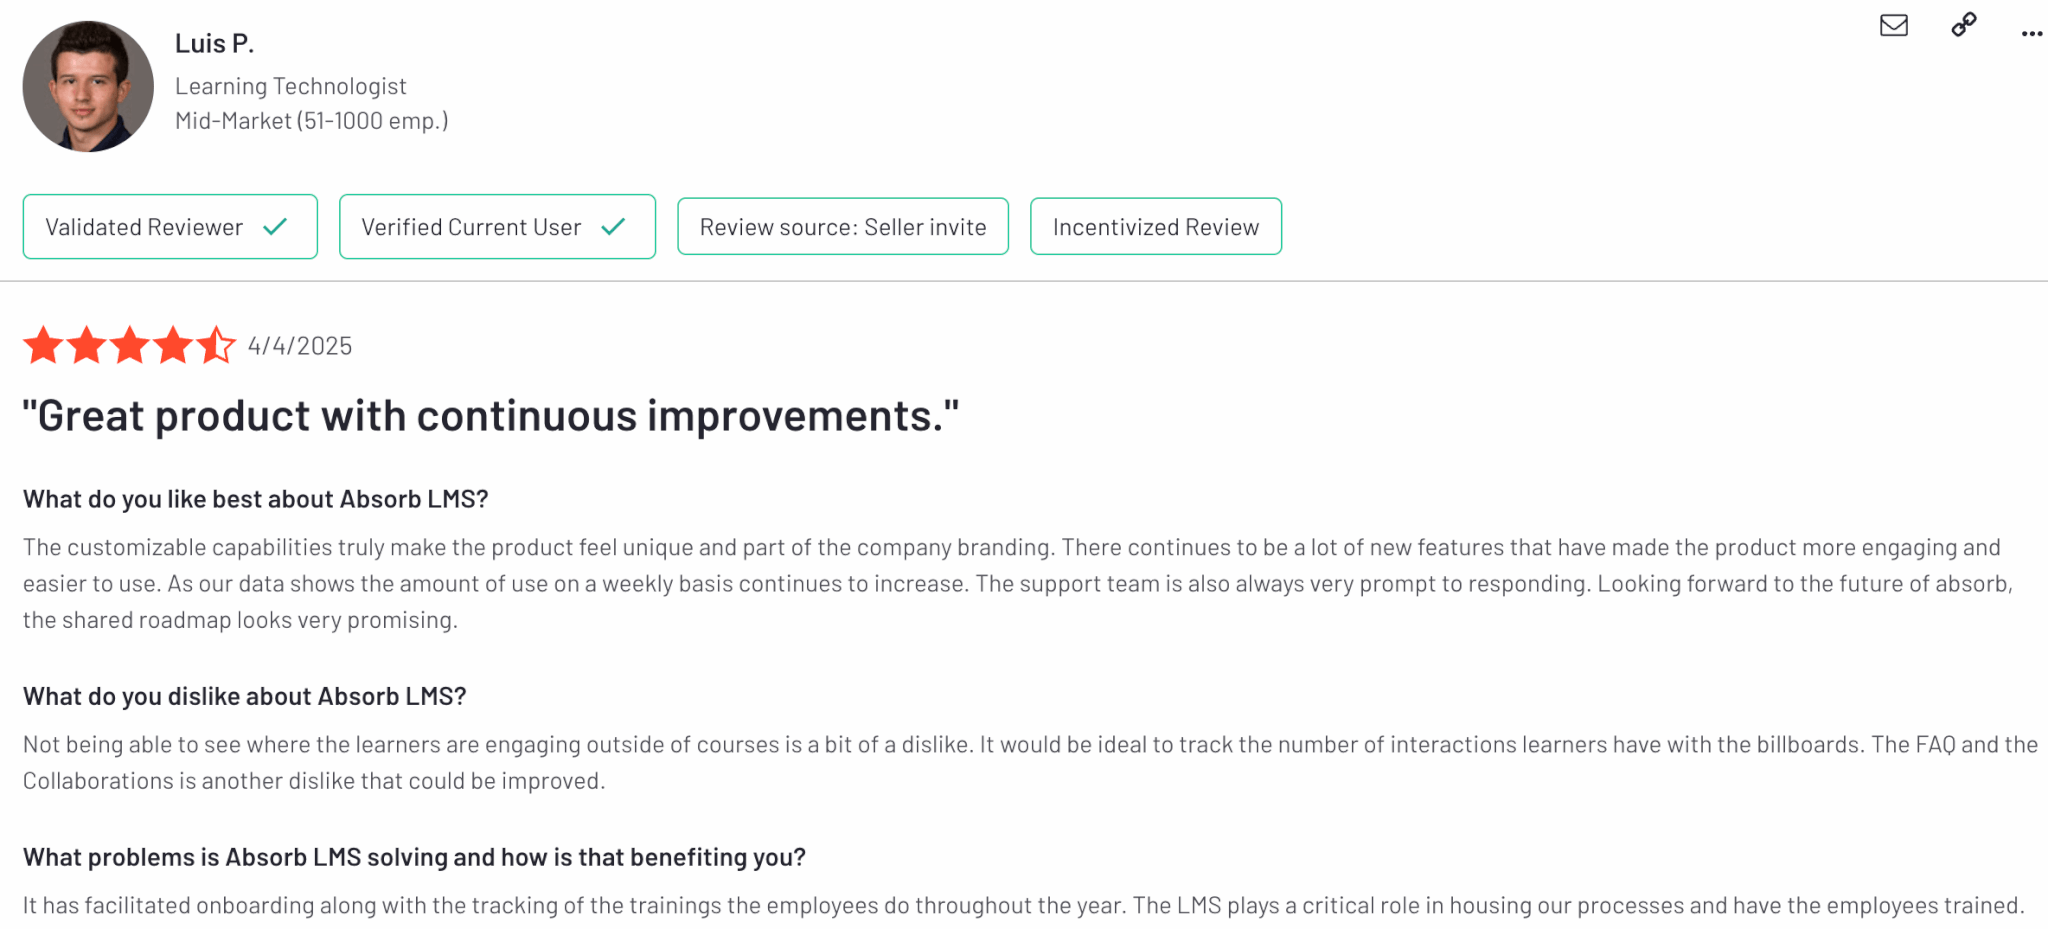Image resolution: width=2048 pixels, height=929 pixels.
Task: Click the Learning Technologist job title
Action: tap(290, 87)
